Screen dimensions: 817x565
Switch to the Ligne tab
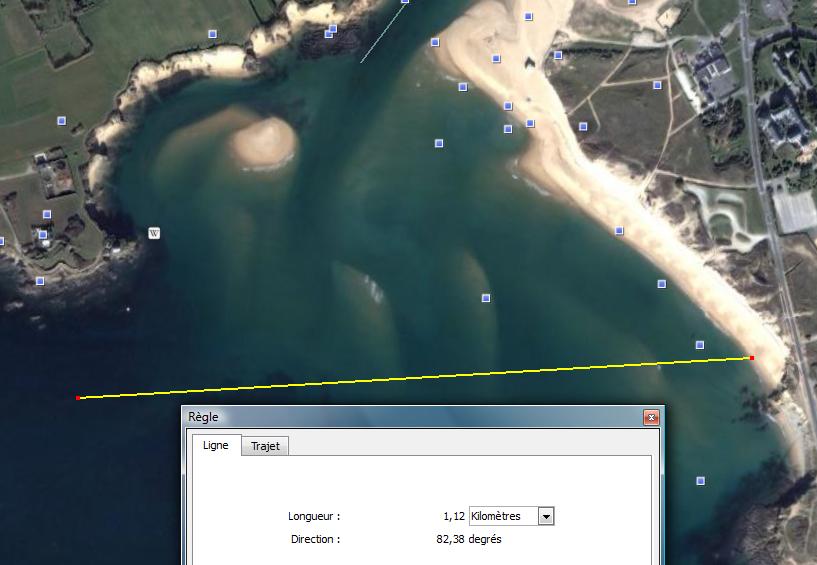pyautogui.click(x=215, y=446)
